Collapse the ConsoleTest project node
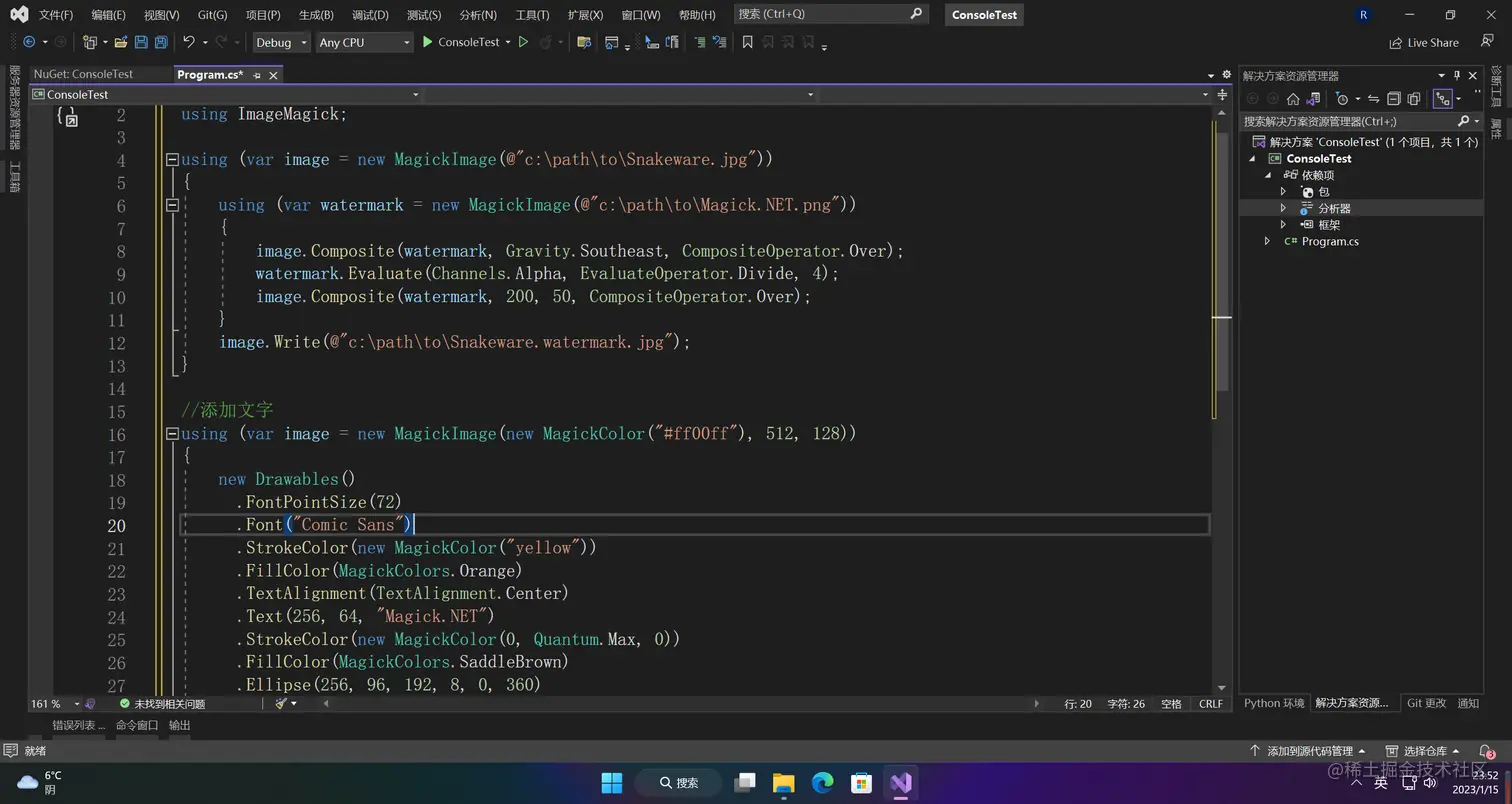Screen dimensions: 1512x804 pyautogui.click(x=1252, y=159)
